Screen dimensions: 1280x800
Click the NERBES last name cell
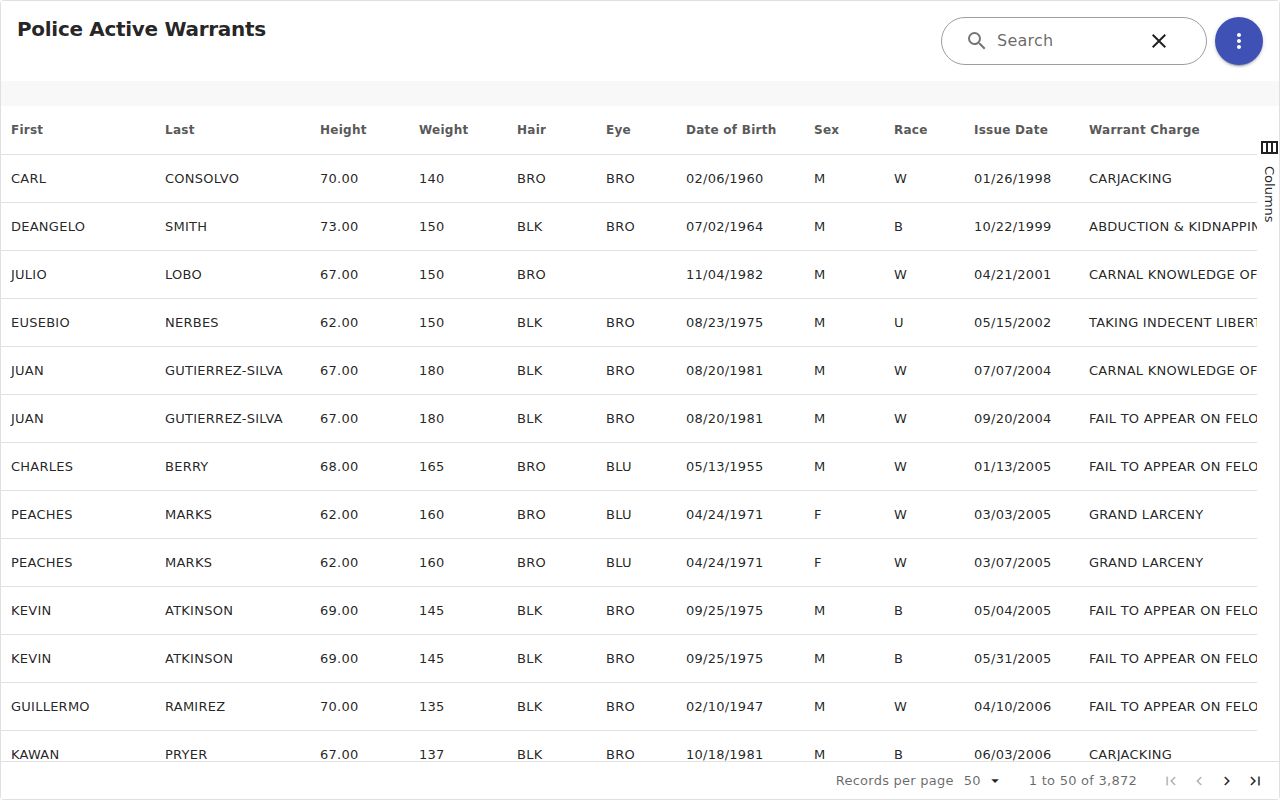point(232,323)
